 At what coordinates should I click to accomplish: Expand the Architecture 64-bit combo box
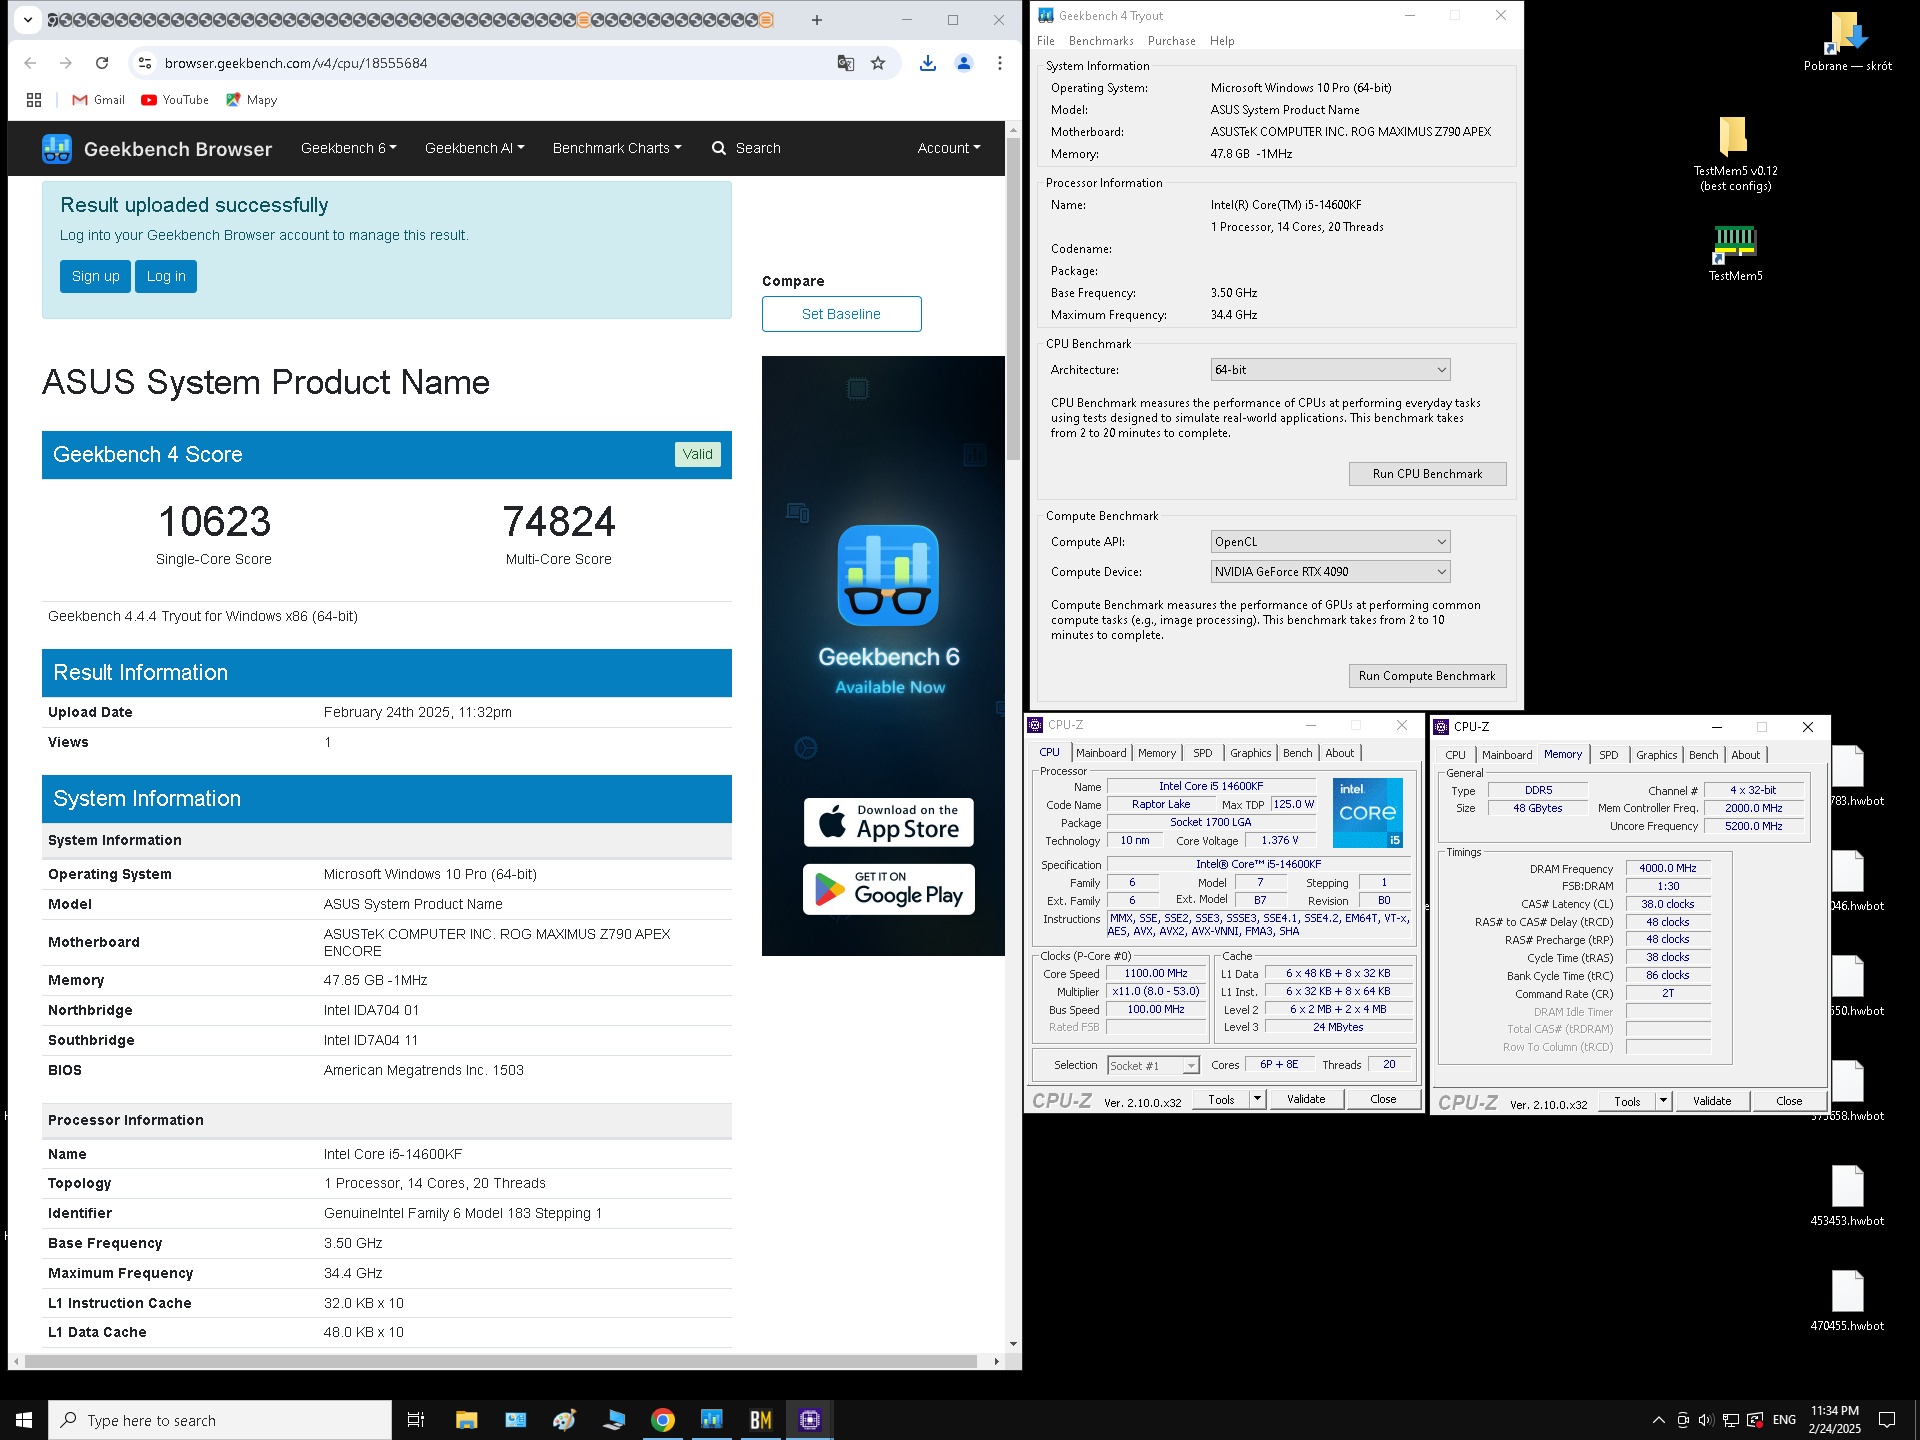(x=1330, y=370)
